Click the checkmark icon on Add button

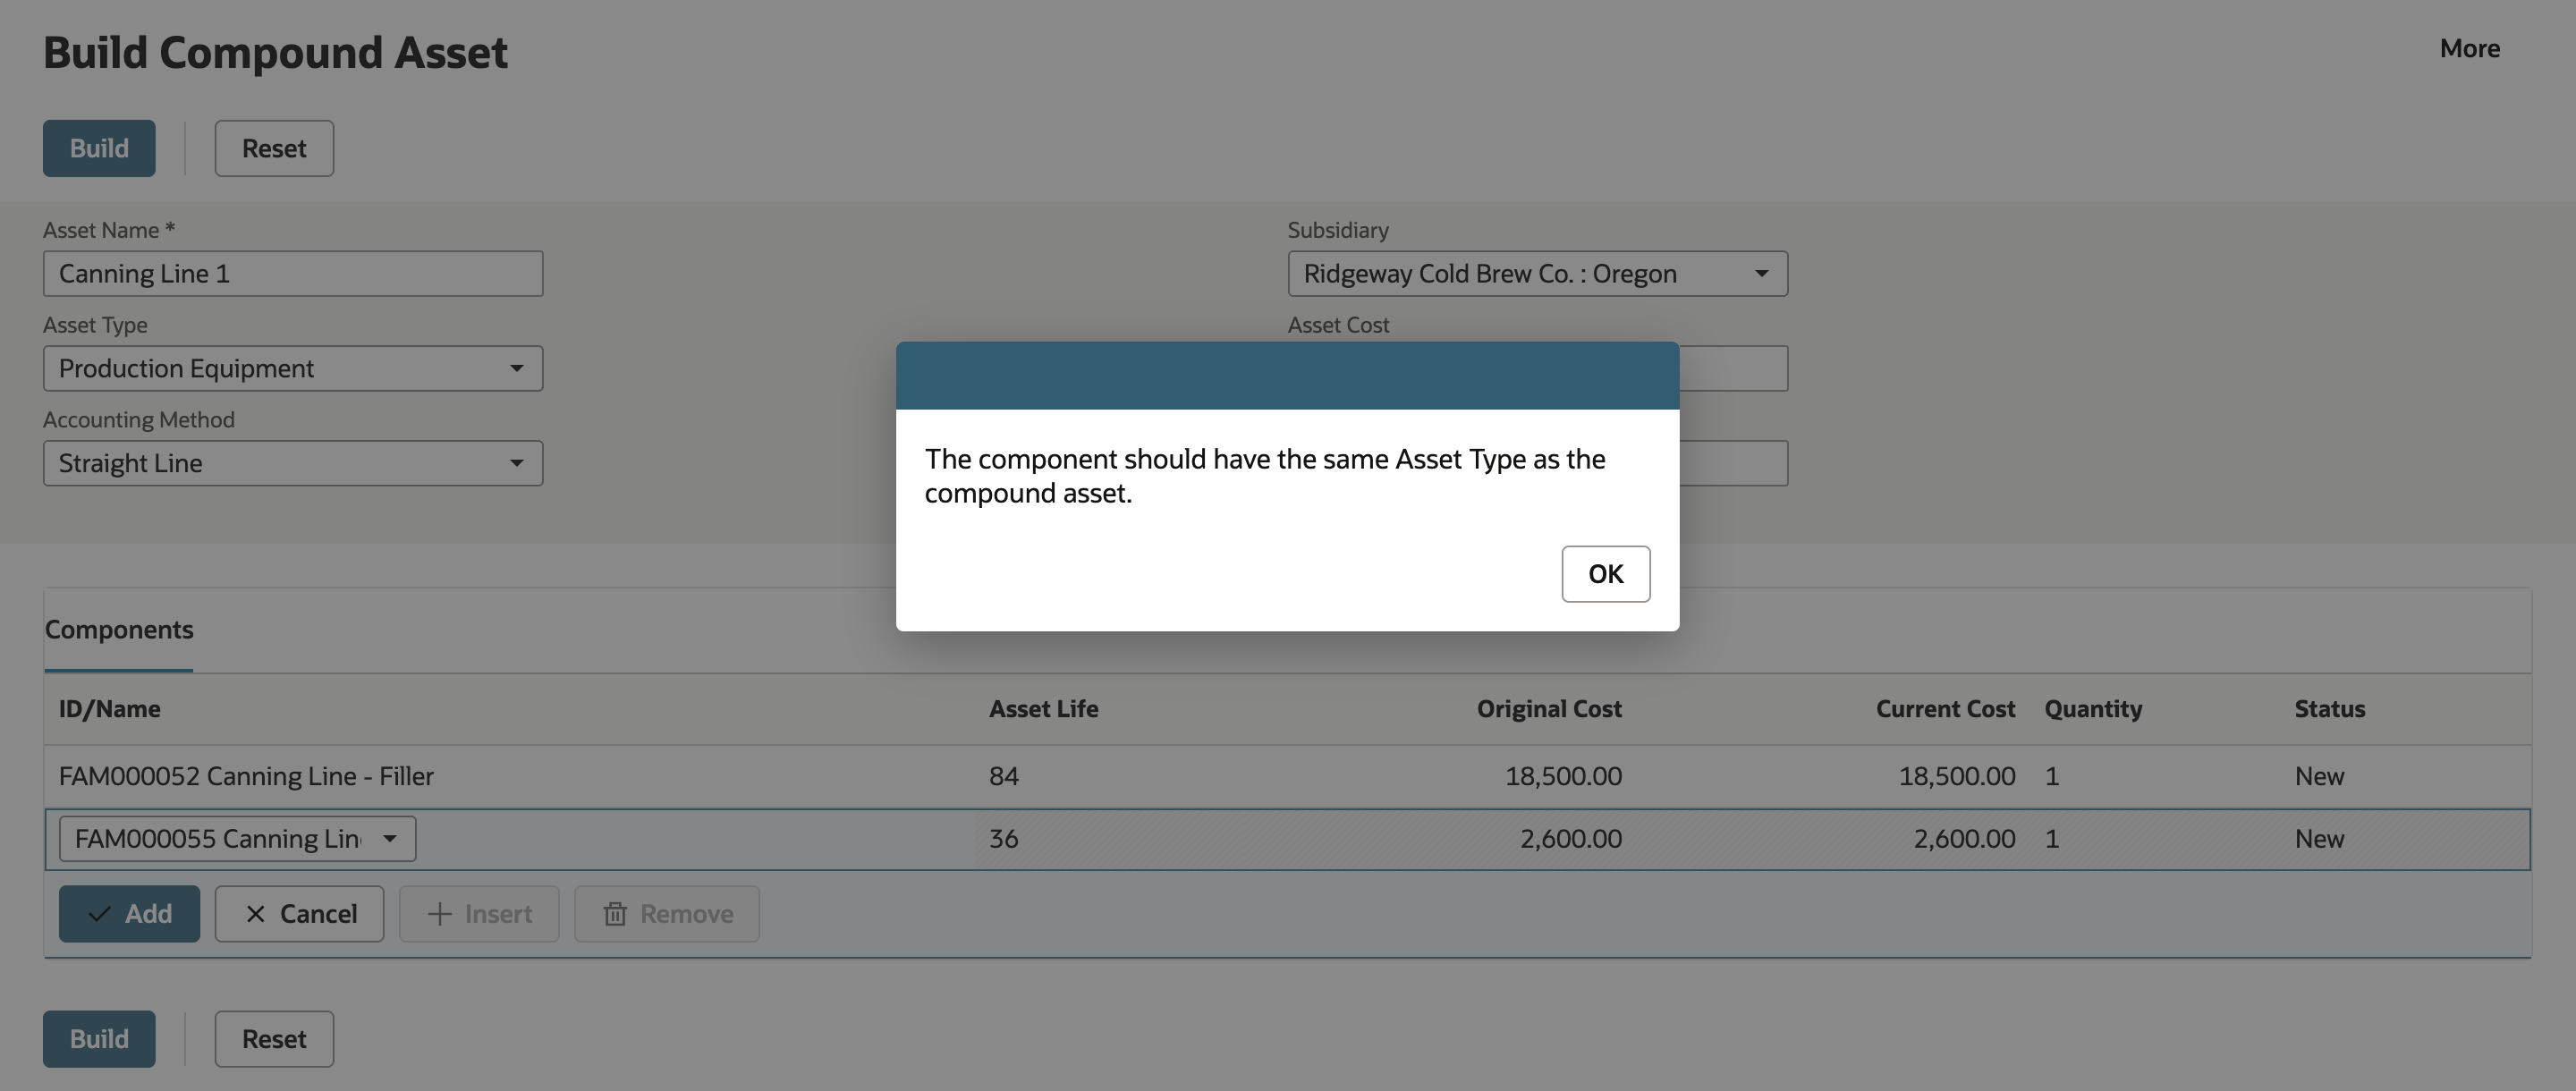pyautogui.click(x=99, y=914)
